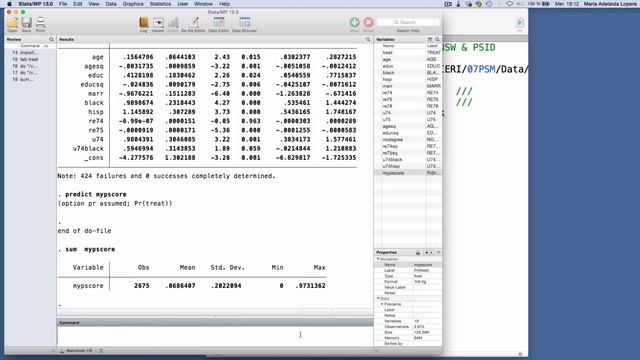
Task: Click the red Break button icon
Action: pos(368,22)
